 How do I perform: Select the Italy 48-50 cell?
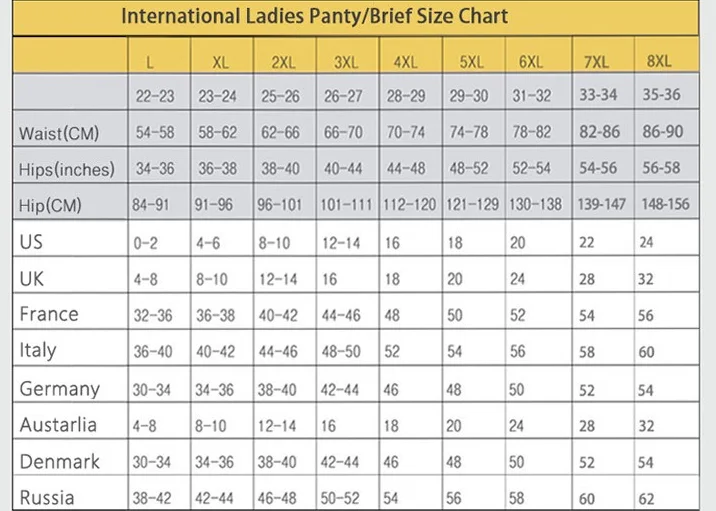pos(341,351)
